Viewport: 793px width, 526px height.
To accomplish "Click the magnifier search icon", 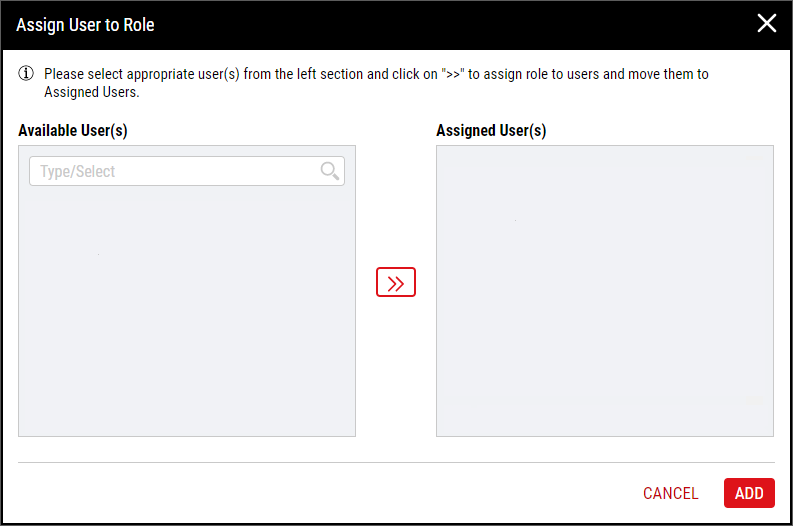I will [330, 171].
